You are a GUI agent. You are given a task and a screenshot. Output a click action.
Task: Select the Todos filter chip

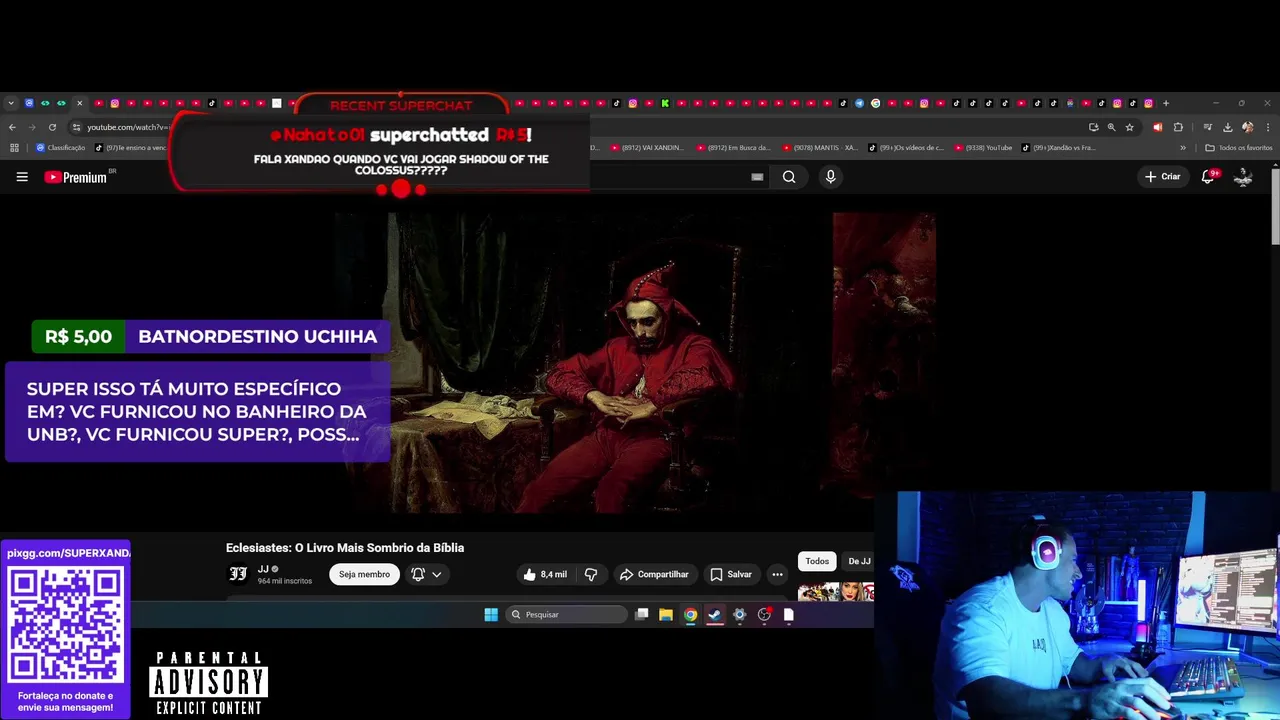tap(817, 561)
